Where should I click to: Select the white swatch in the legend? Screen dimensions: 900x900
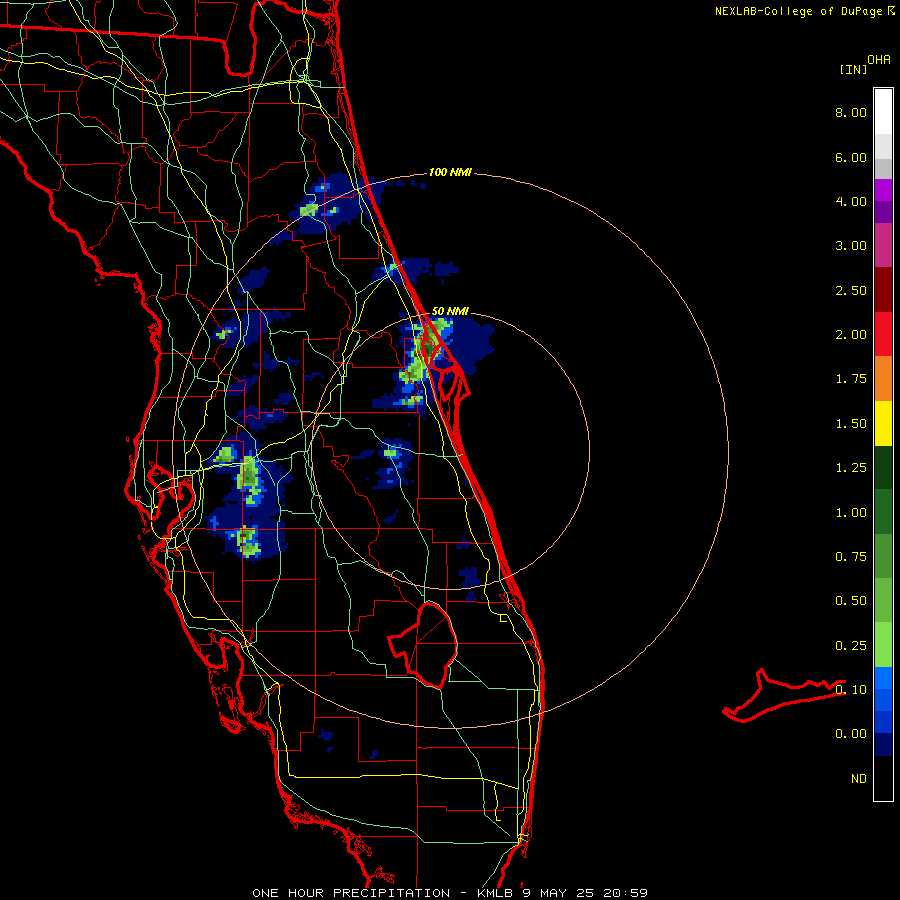click(x=883, y=112)
